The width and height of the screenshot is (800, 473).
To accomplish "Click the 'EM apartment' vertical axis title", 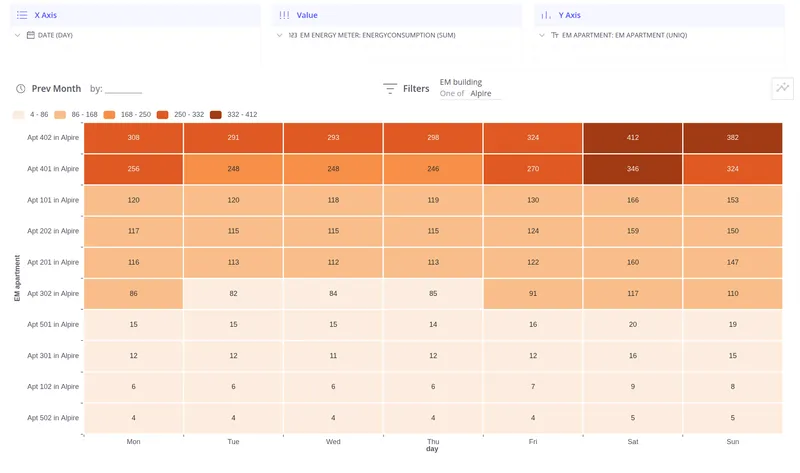I will (x=17, y=278).
